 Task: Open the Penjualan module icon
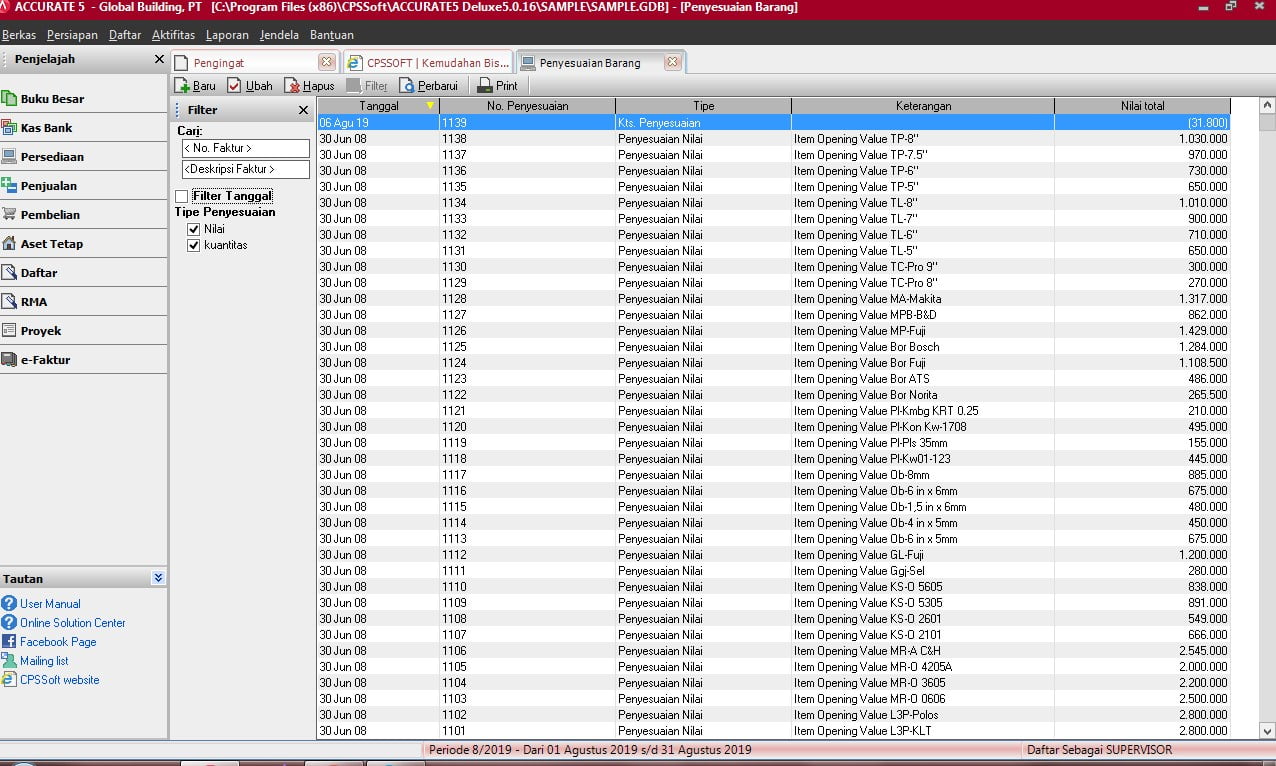point(10,185)
